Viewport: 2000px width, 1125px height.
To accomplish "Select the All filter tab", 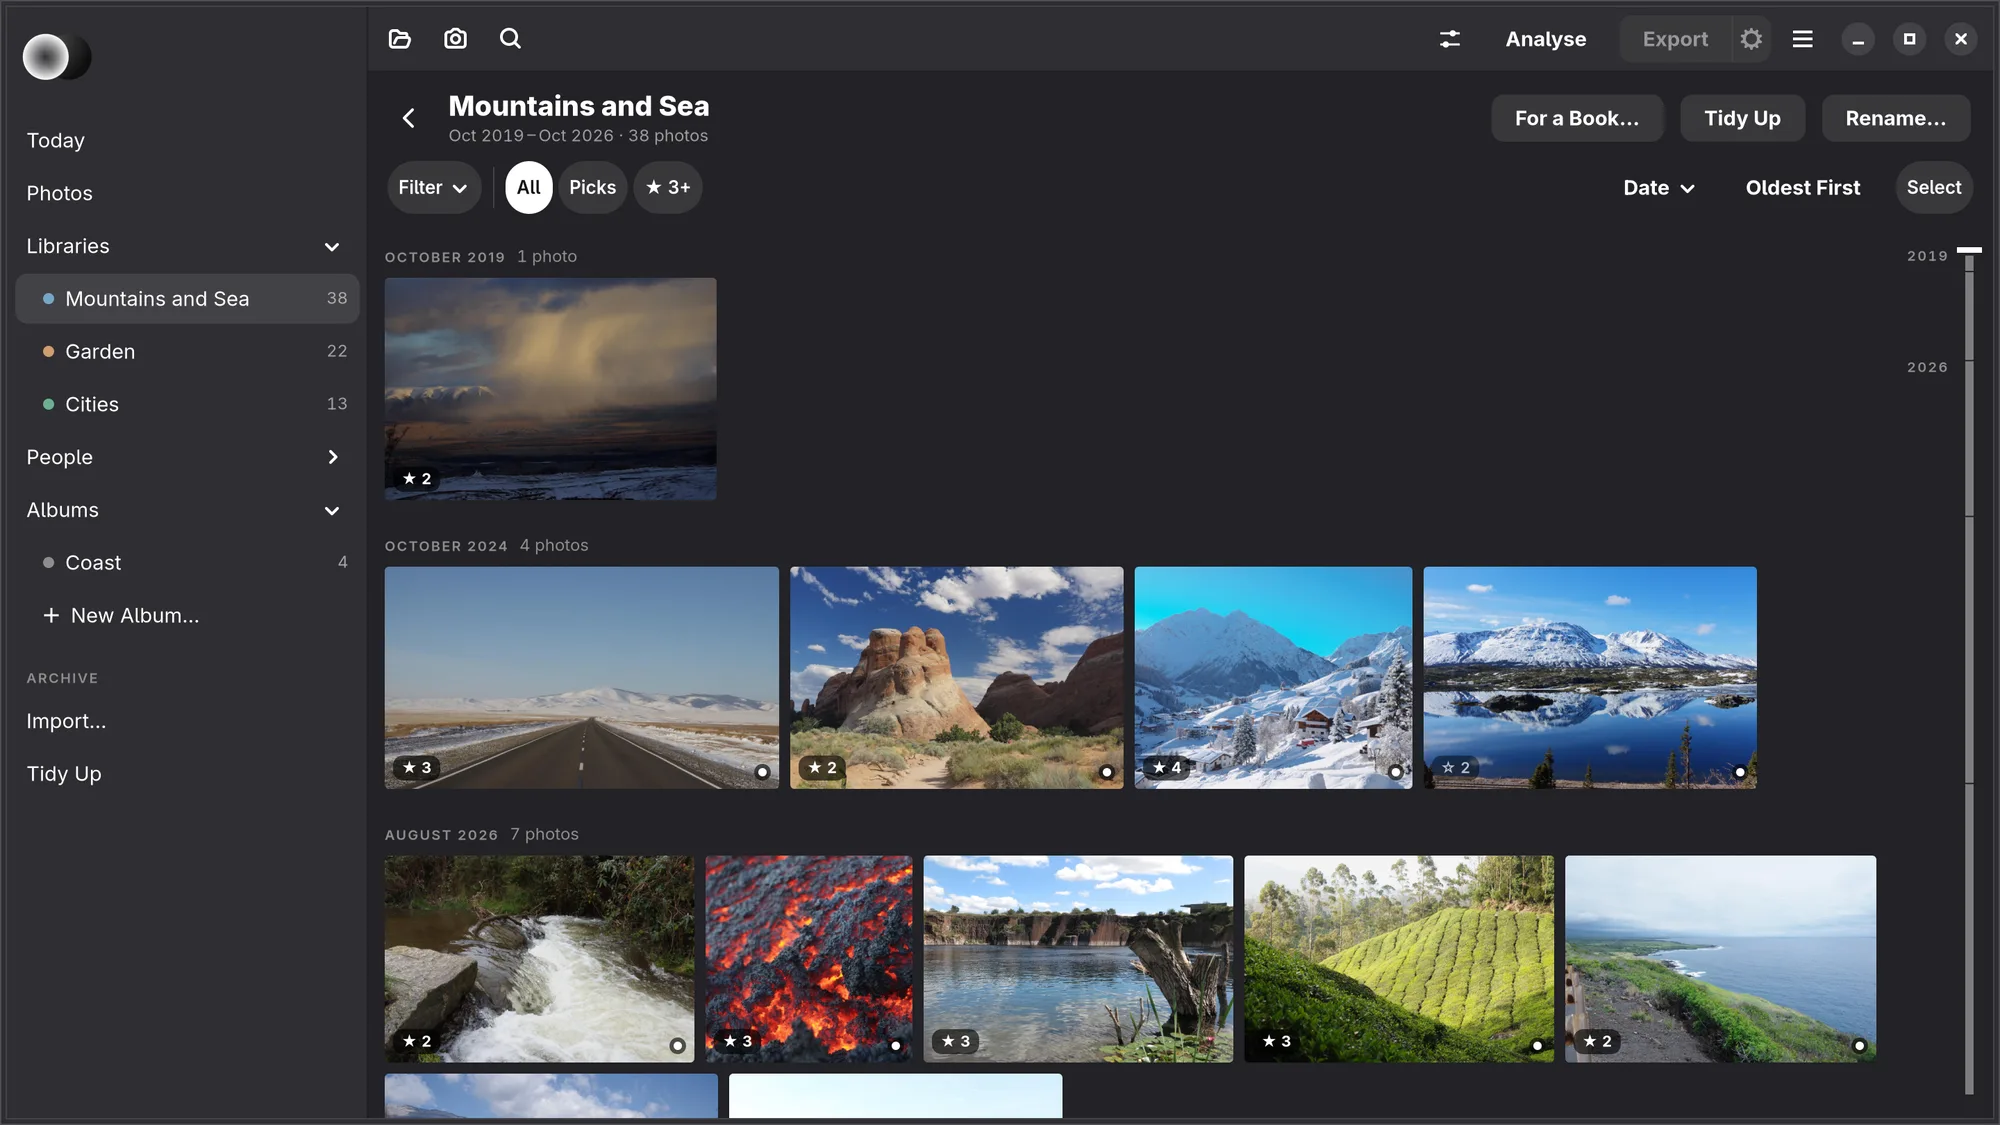I will click(528, 187).
